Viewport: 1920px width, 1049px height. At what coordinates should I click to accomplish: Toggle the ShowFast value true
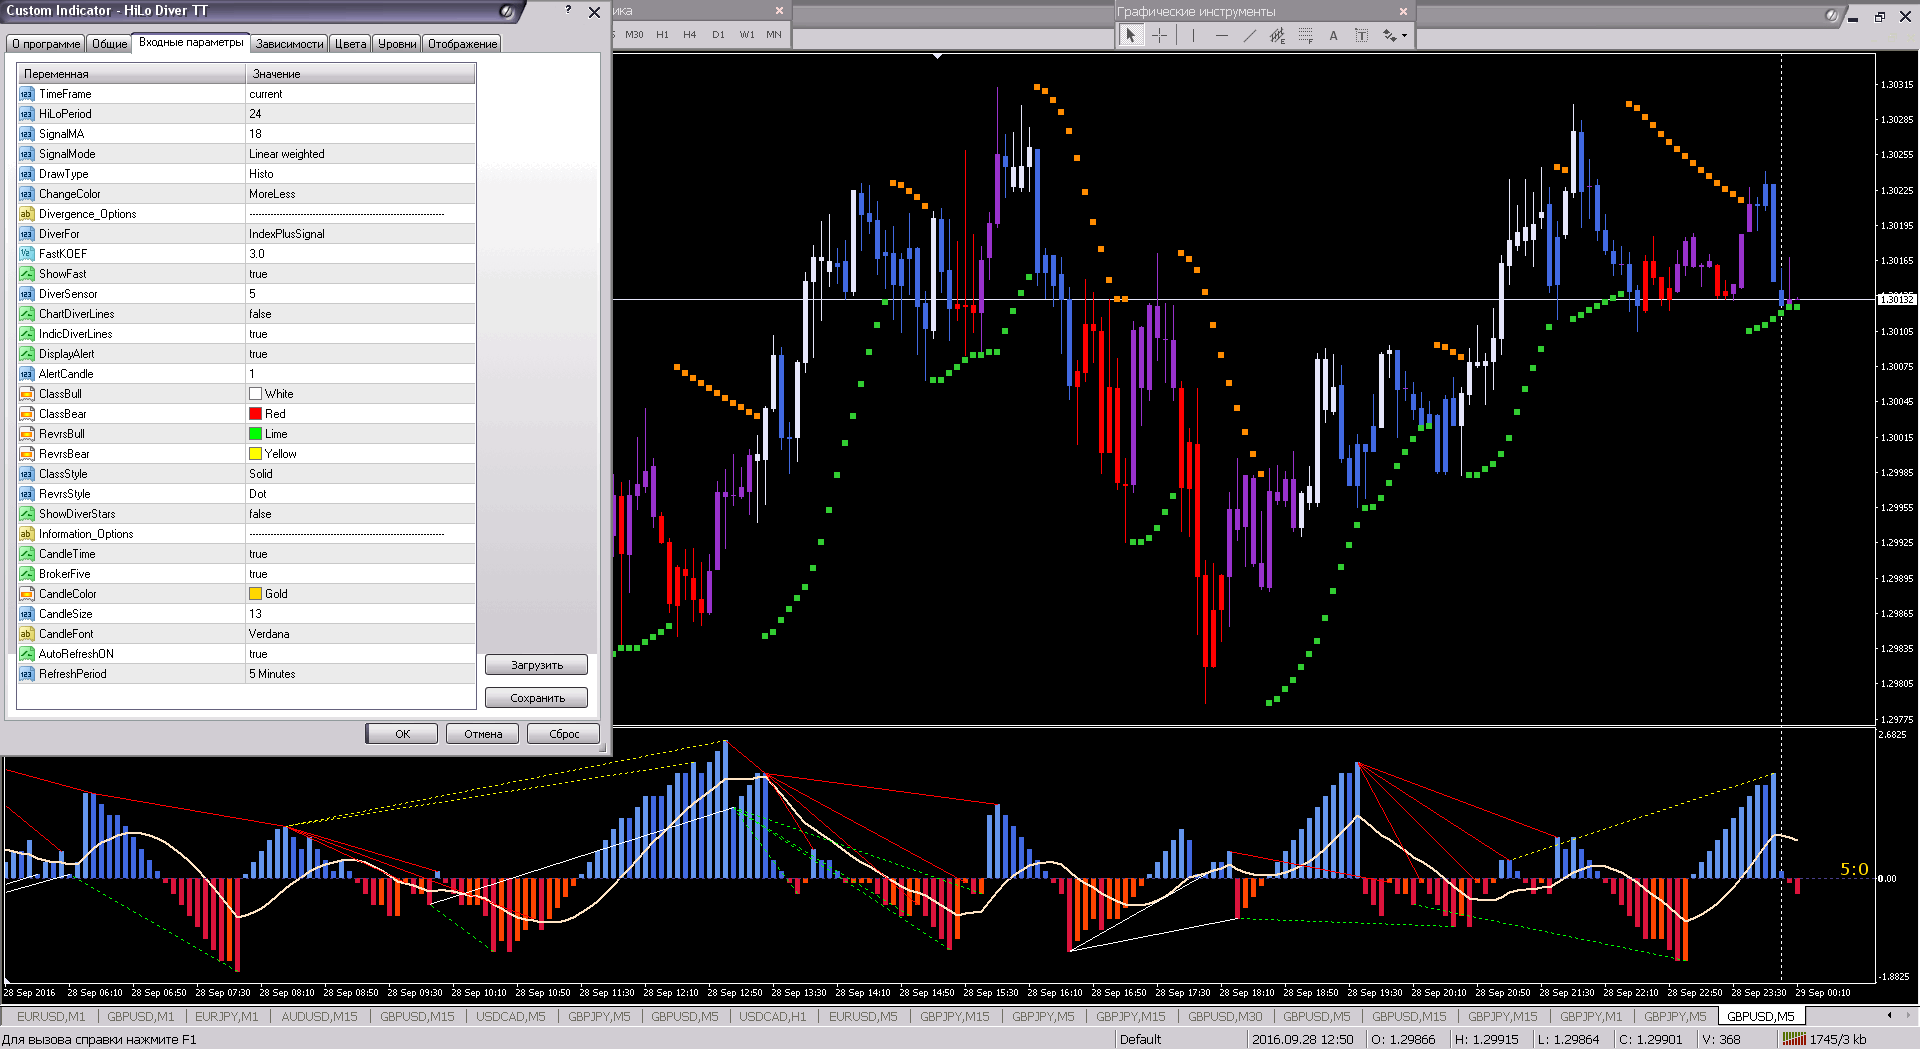tap(360, 274)
